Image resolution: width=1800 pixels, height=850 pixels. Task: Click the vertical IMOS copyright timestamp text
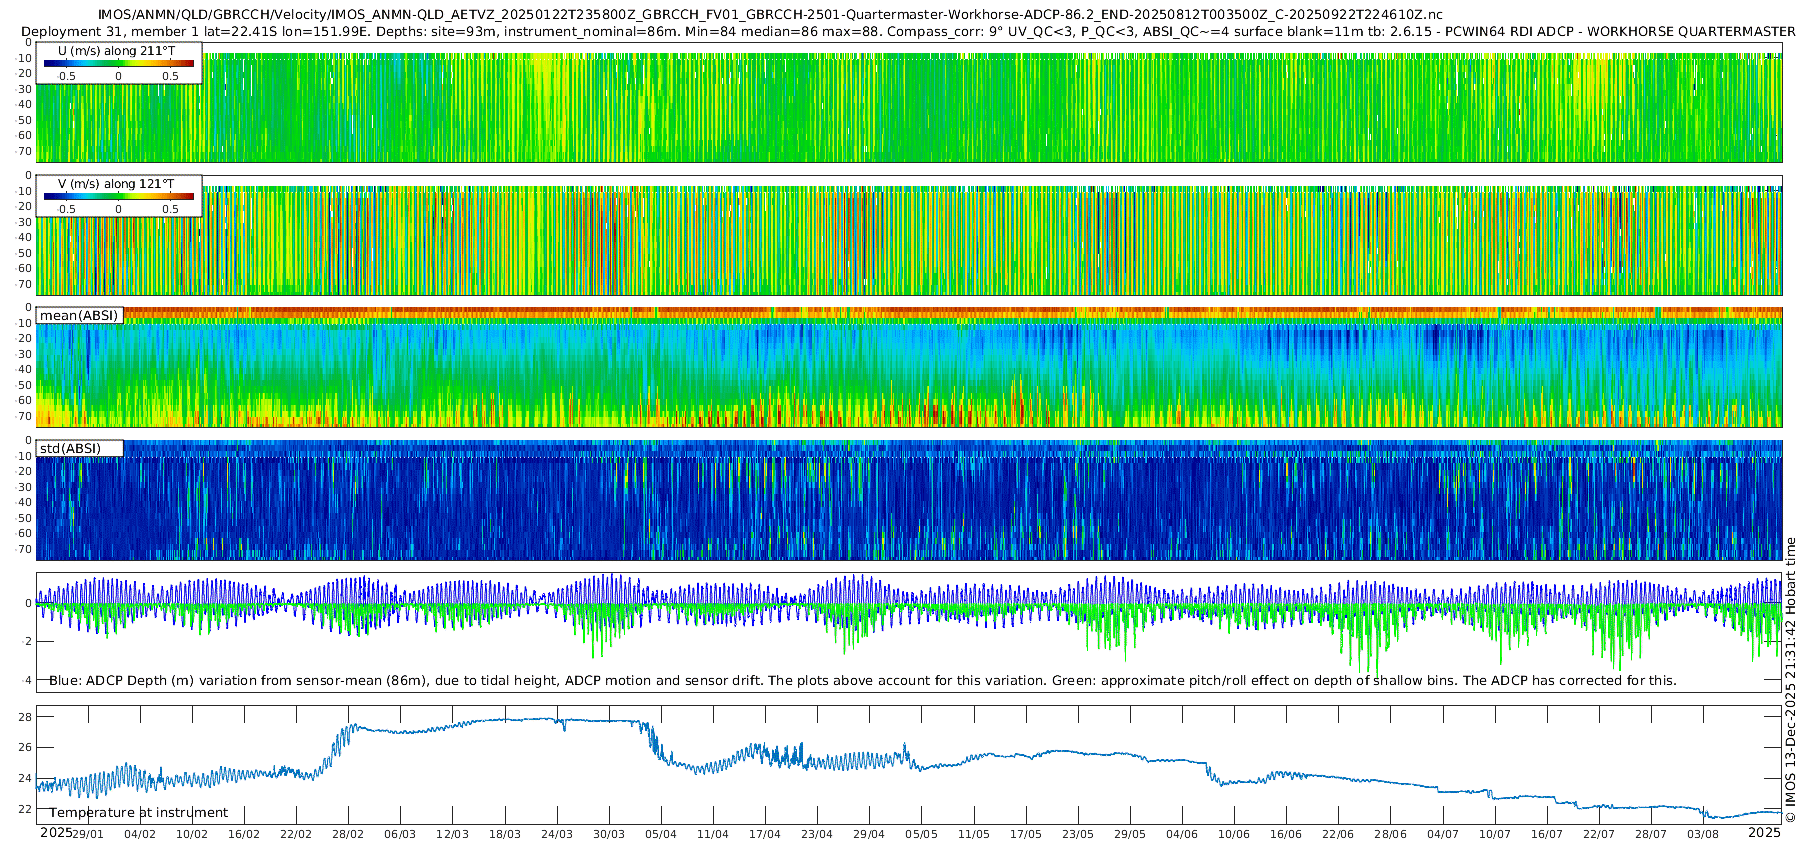(1790, 680)
